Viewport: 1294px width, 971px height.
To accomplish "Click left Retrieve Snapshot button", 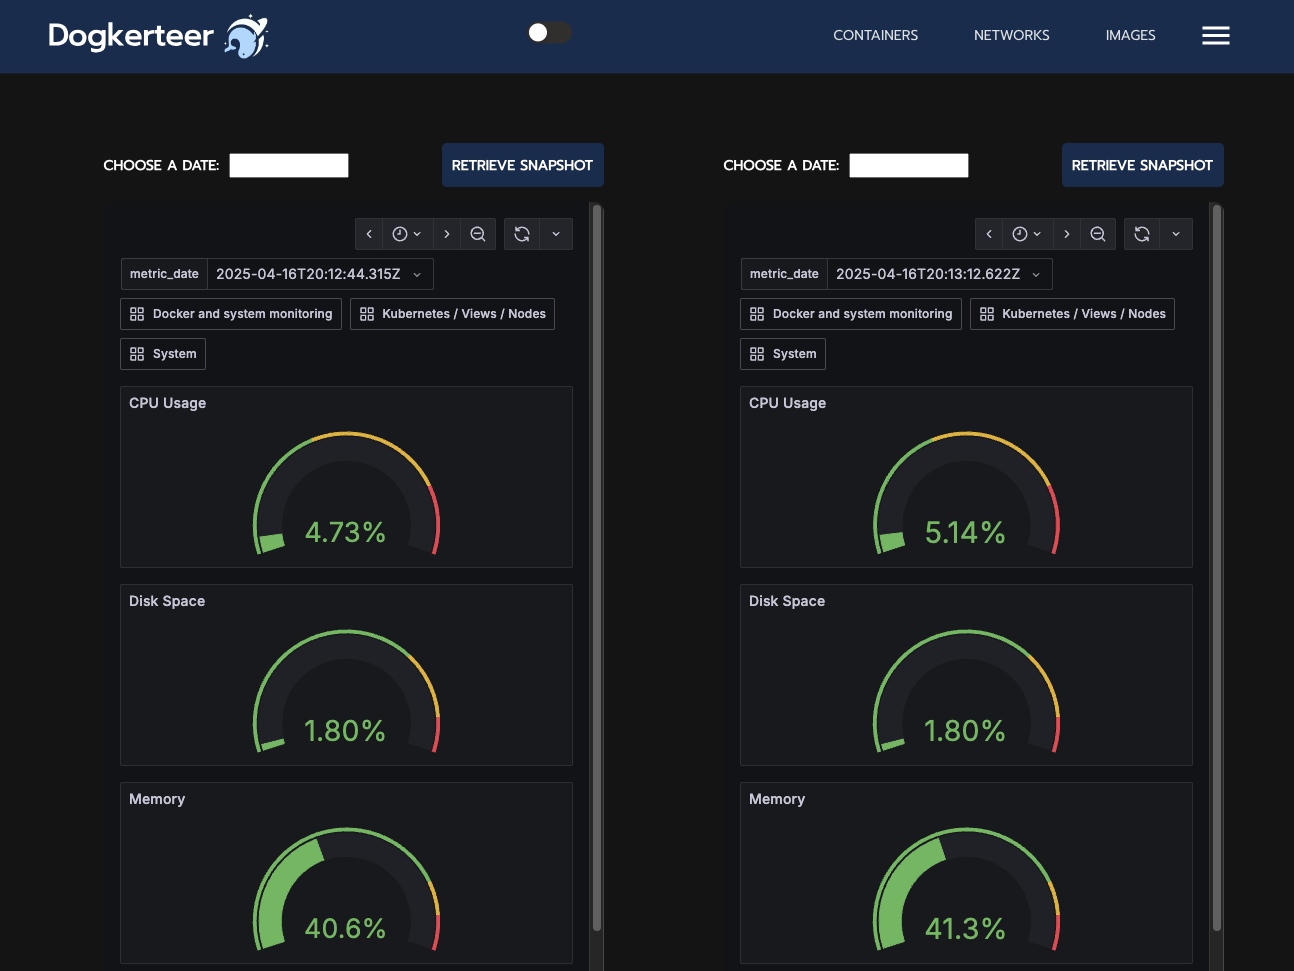I will 522,165.
